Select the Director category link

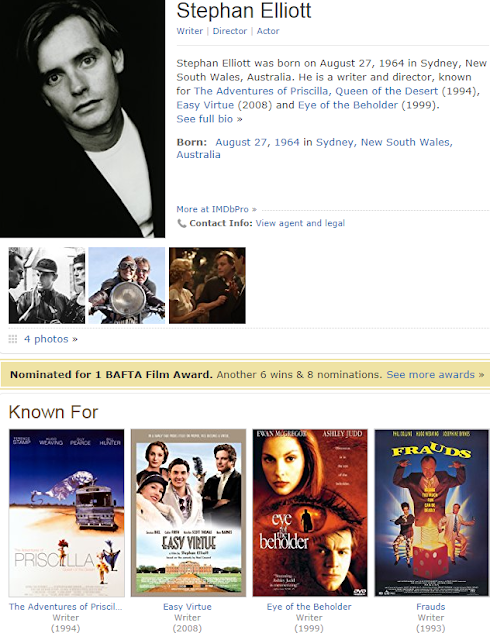click(229, 31)
